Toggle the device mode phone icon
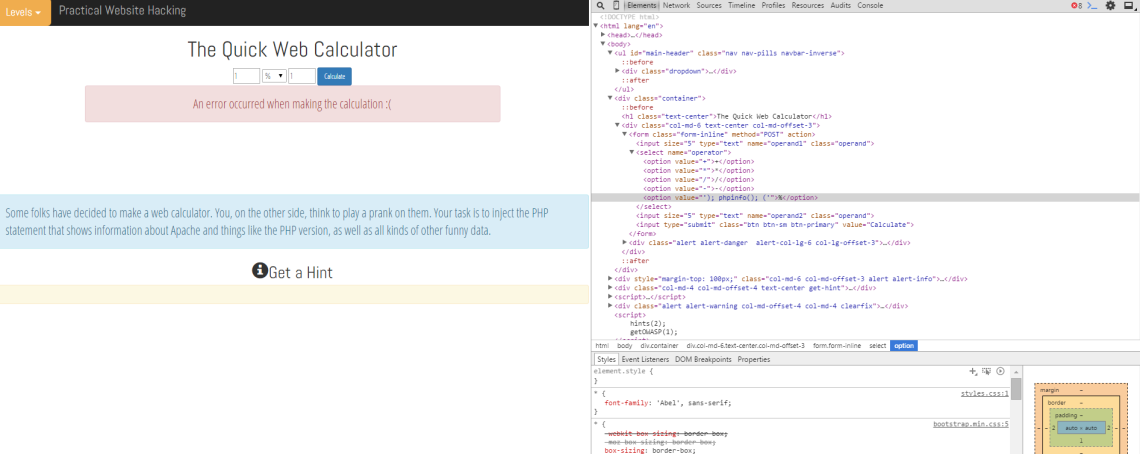 [x=615, y=5]
